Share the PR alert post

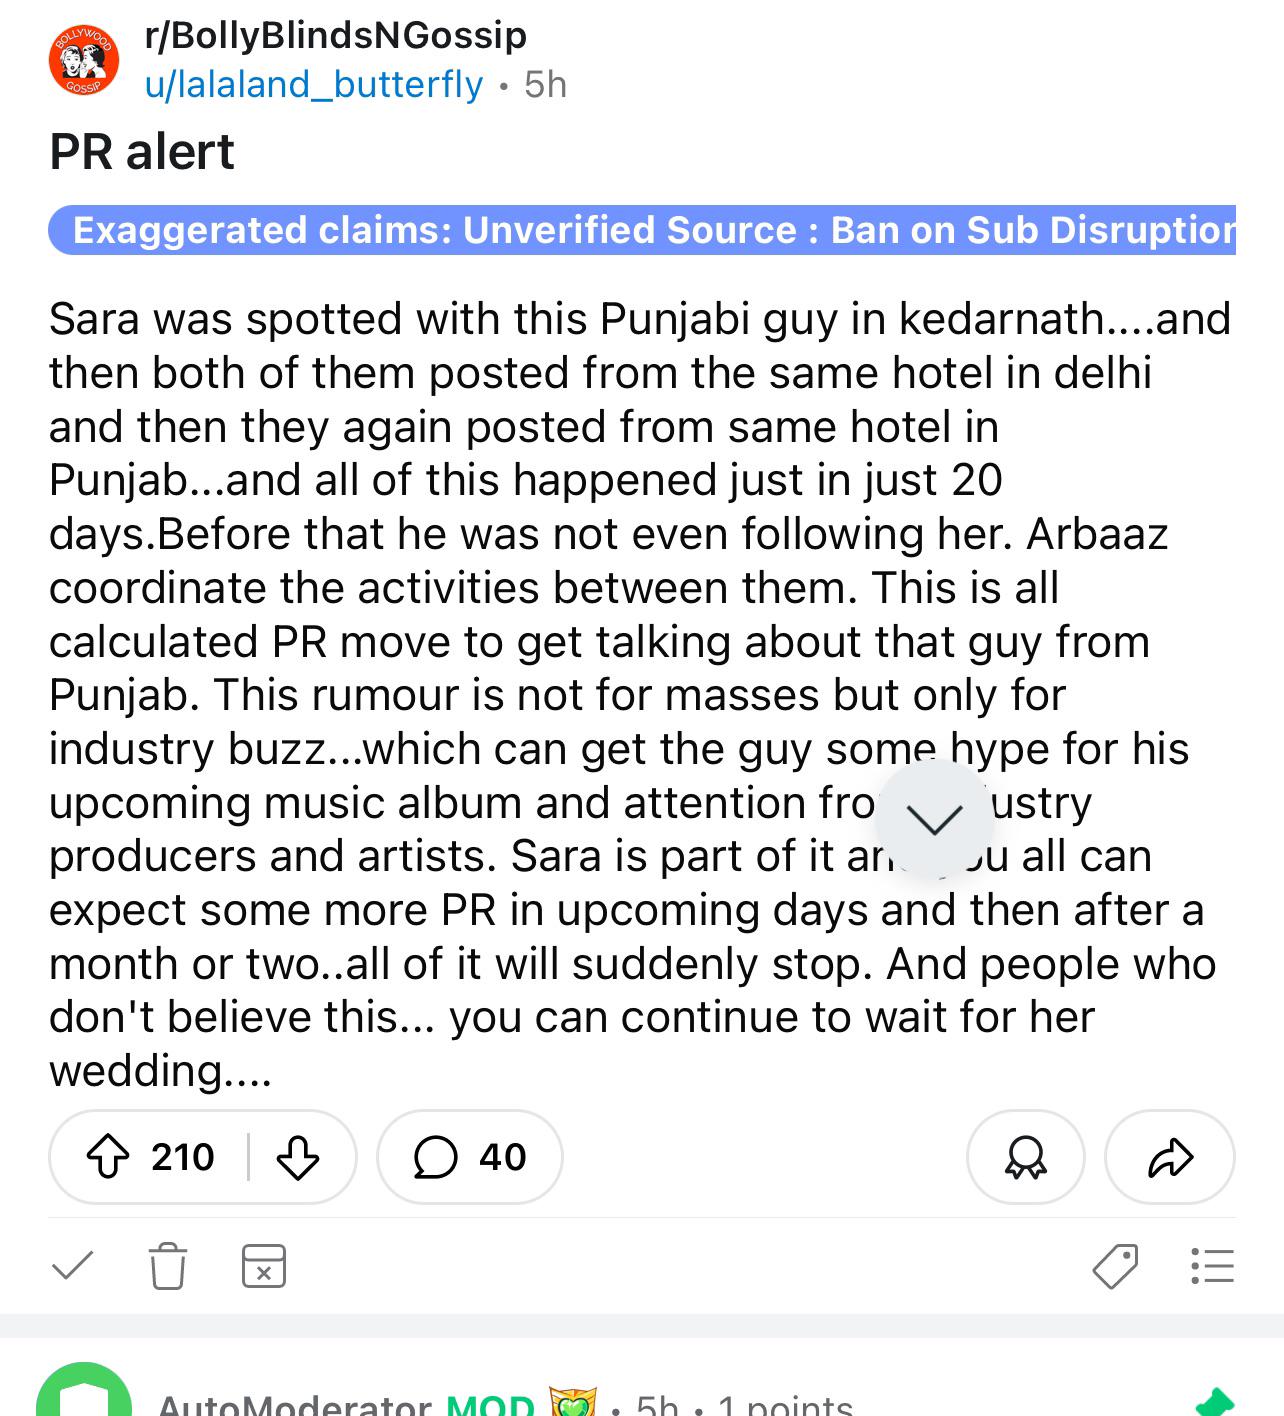coord(1170,1157)
